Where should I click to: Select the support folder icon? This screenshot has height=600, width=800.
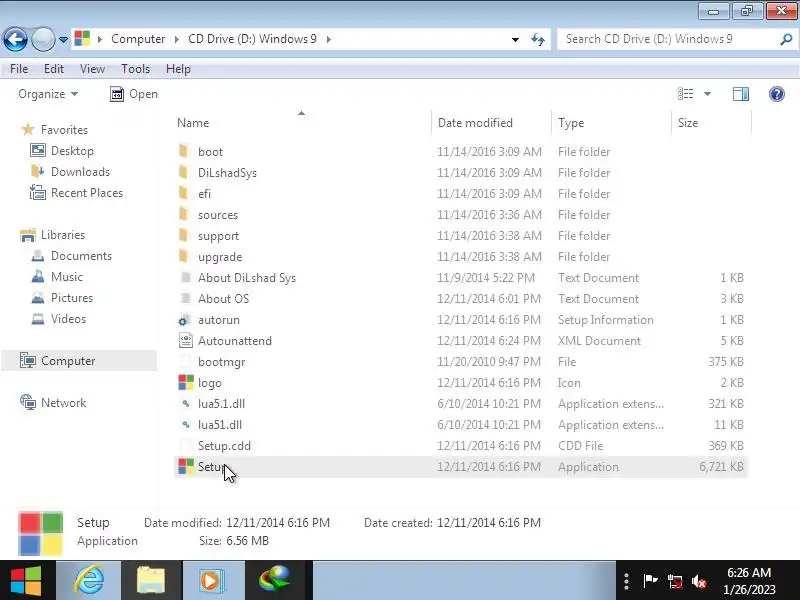click(184, 235)
